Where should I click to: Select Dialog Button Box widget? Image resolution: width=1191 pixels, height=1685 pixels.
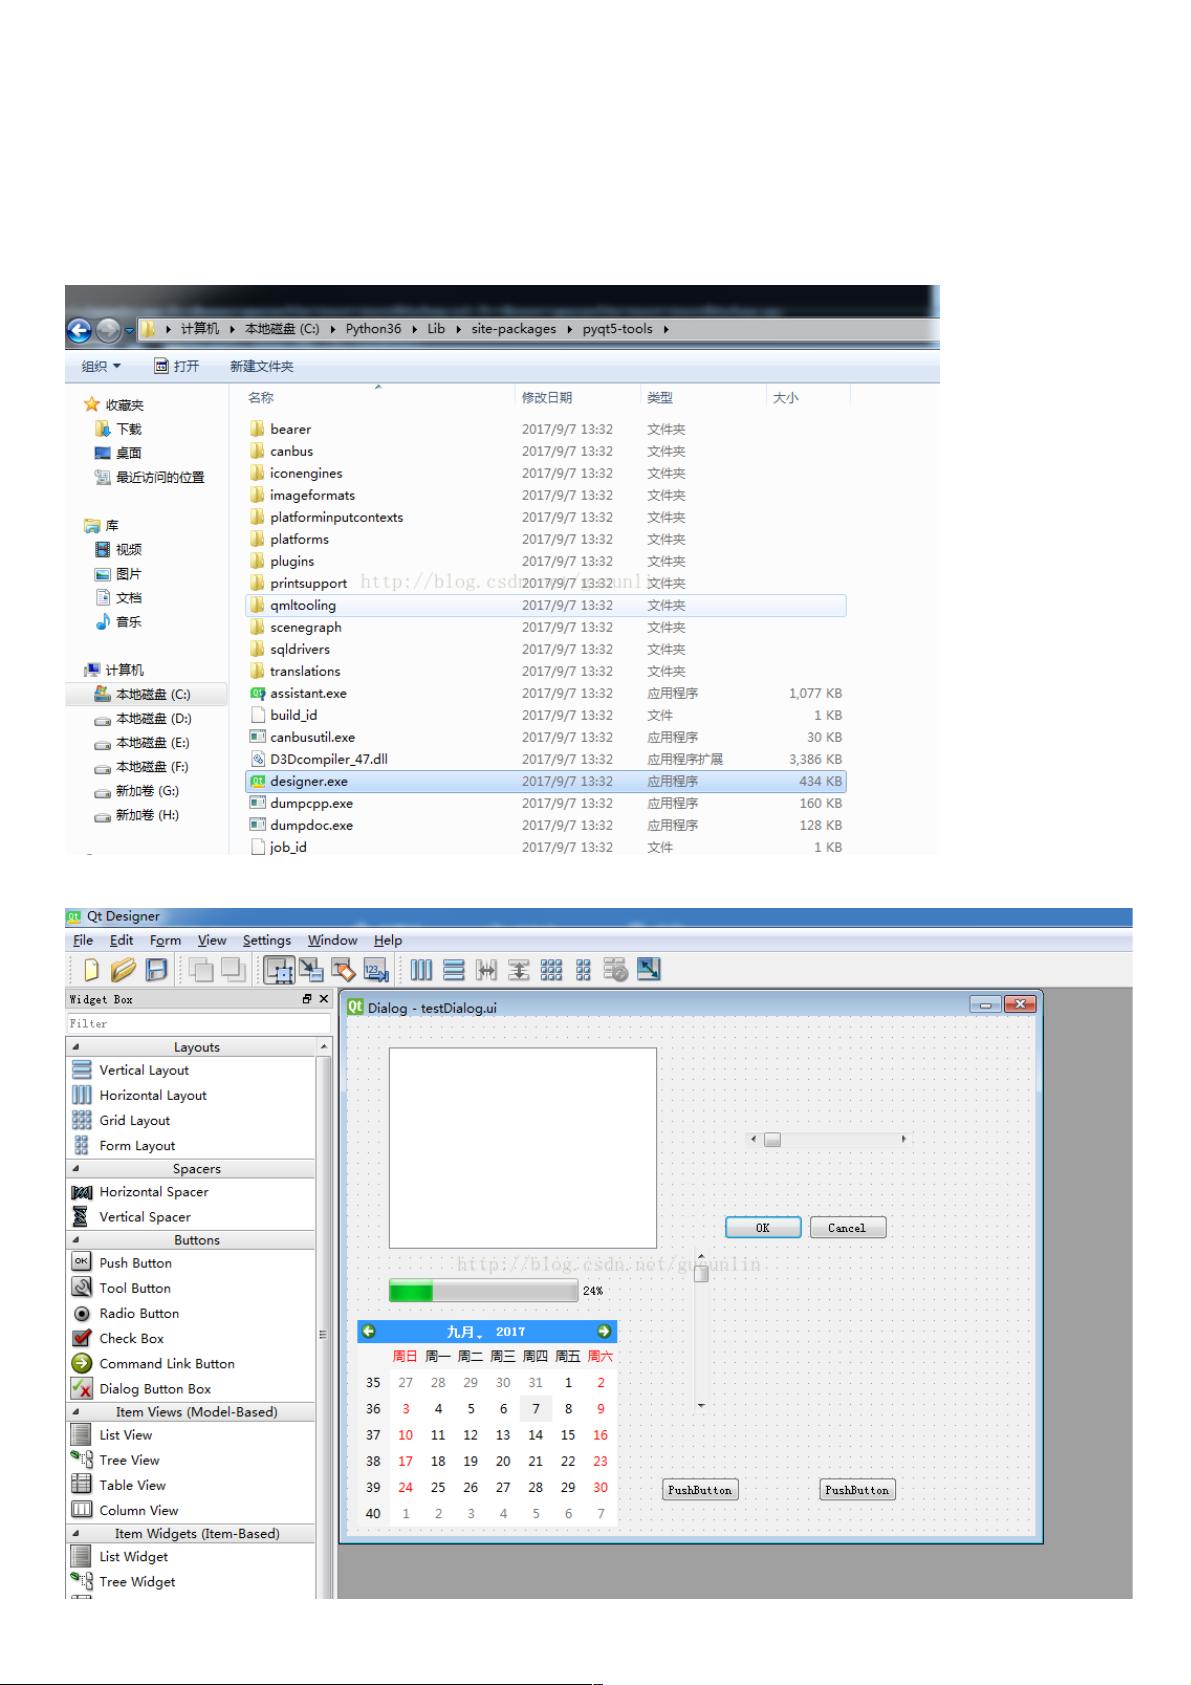[x=155, y=1389]
